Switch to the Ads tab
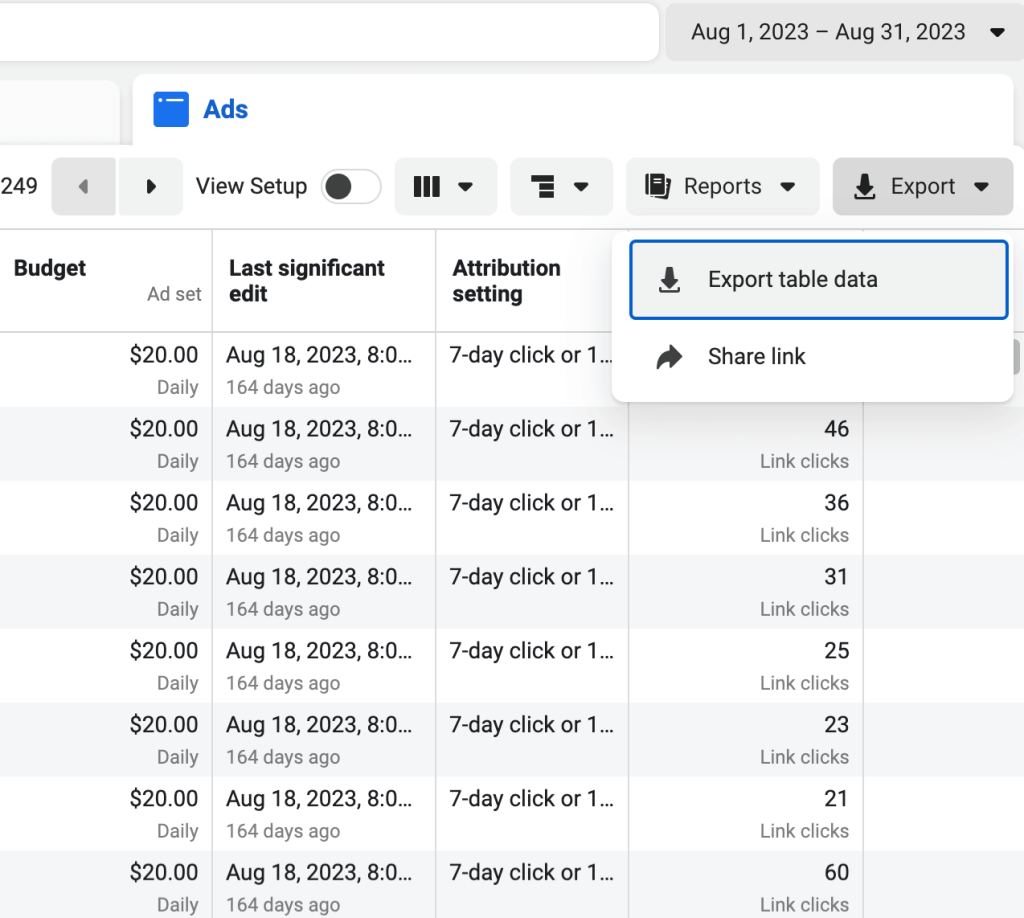 tap(225, 109)
